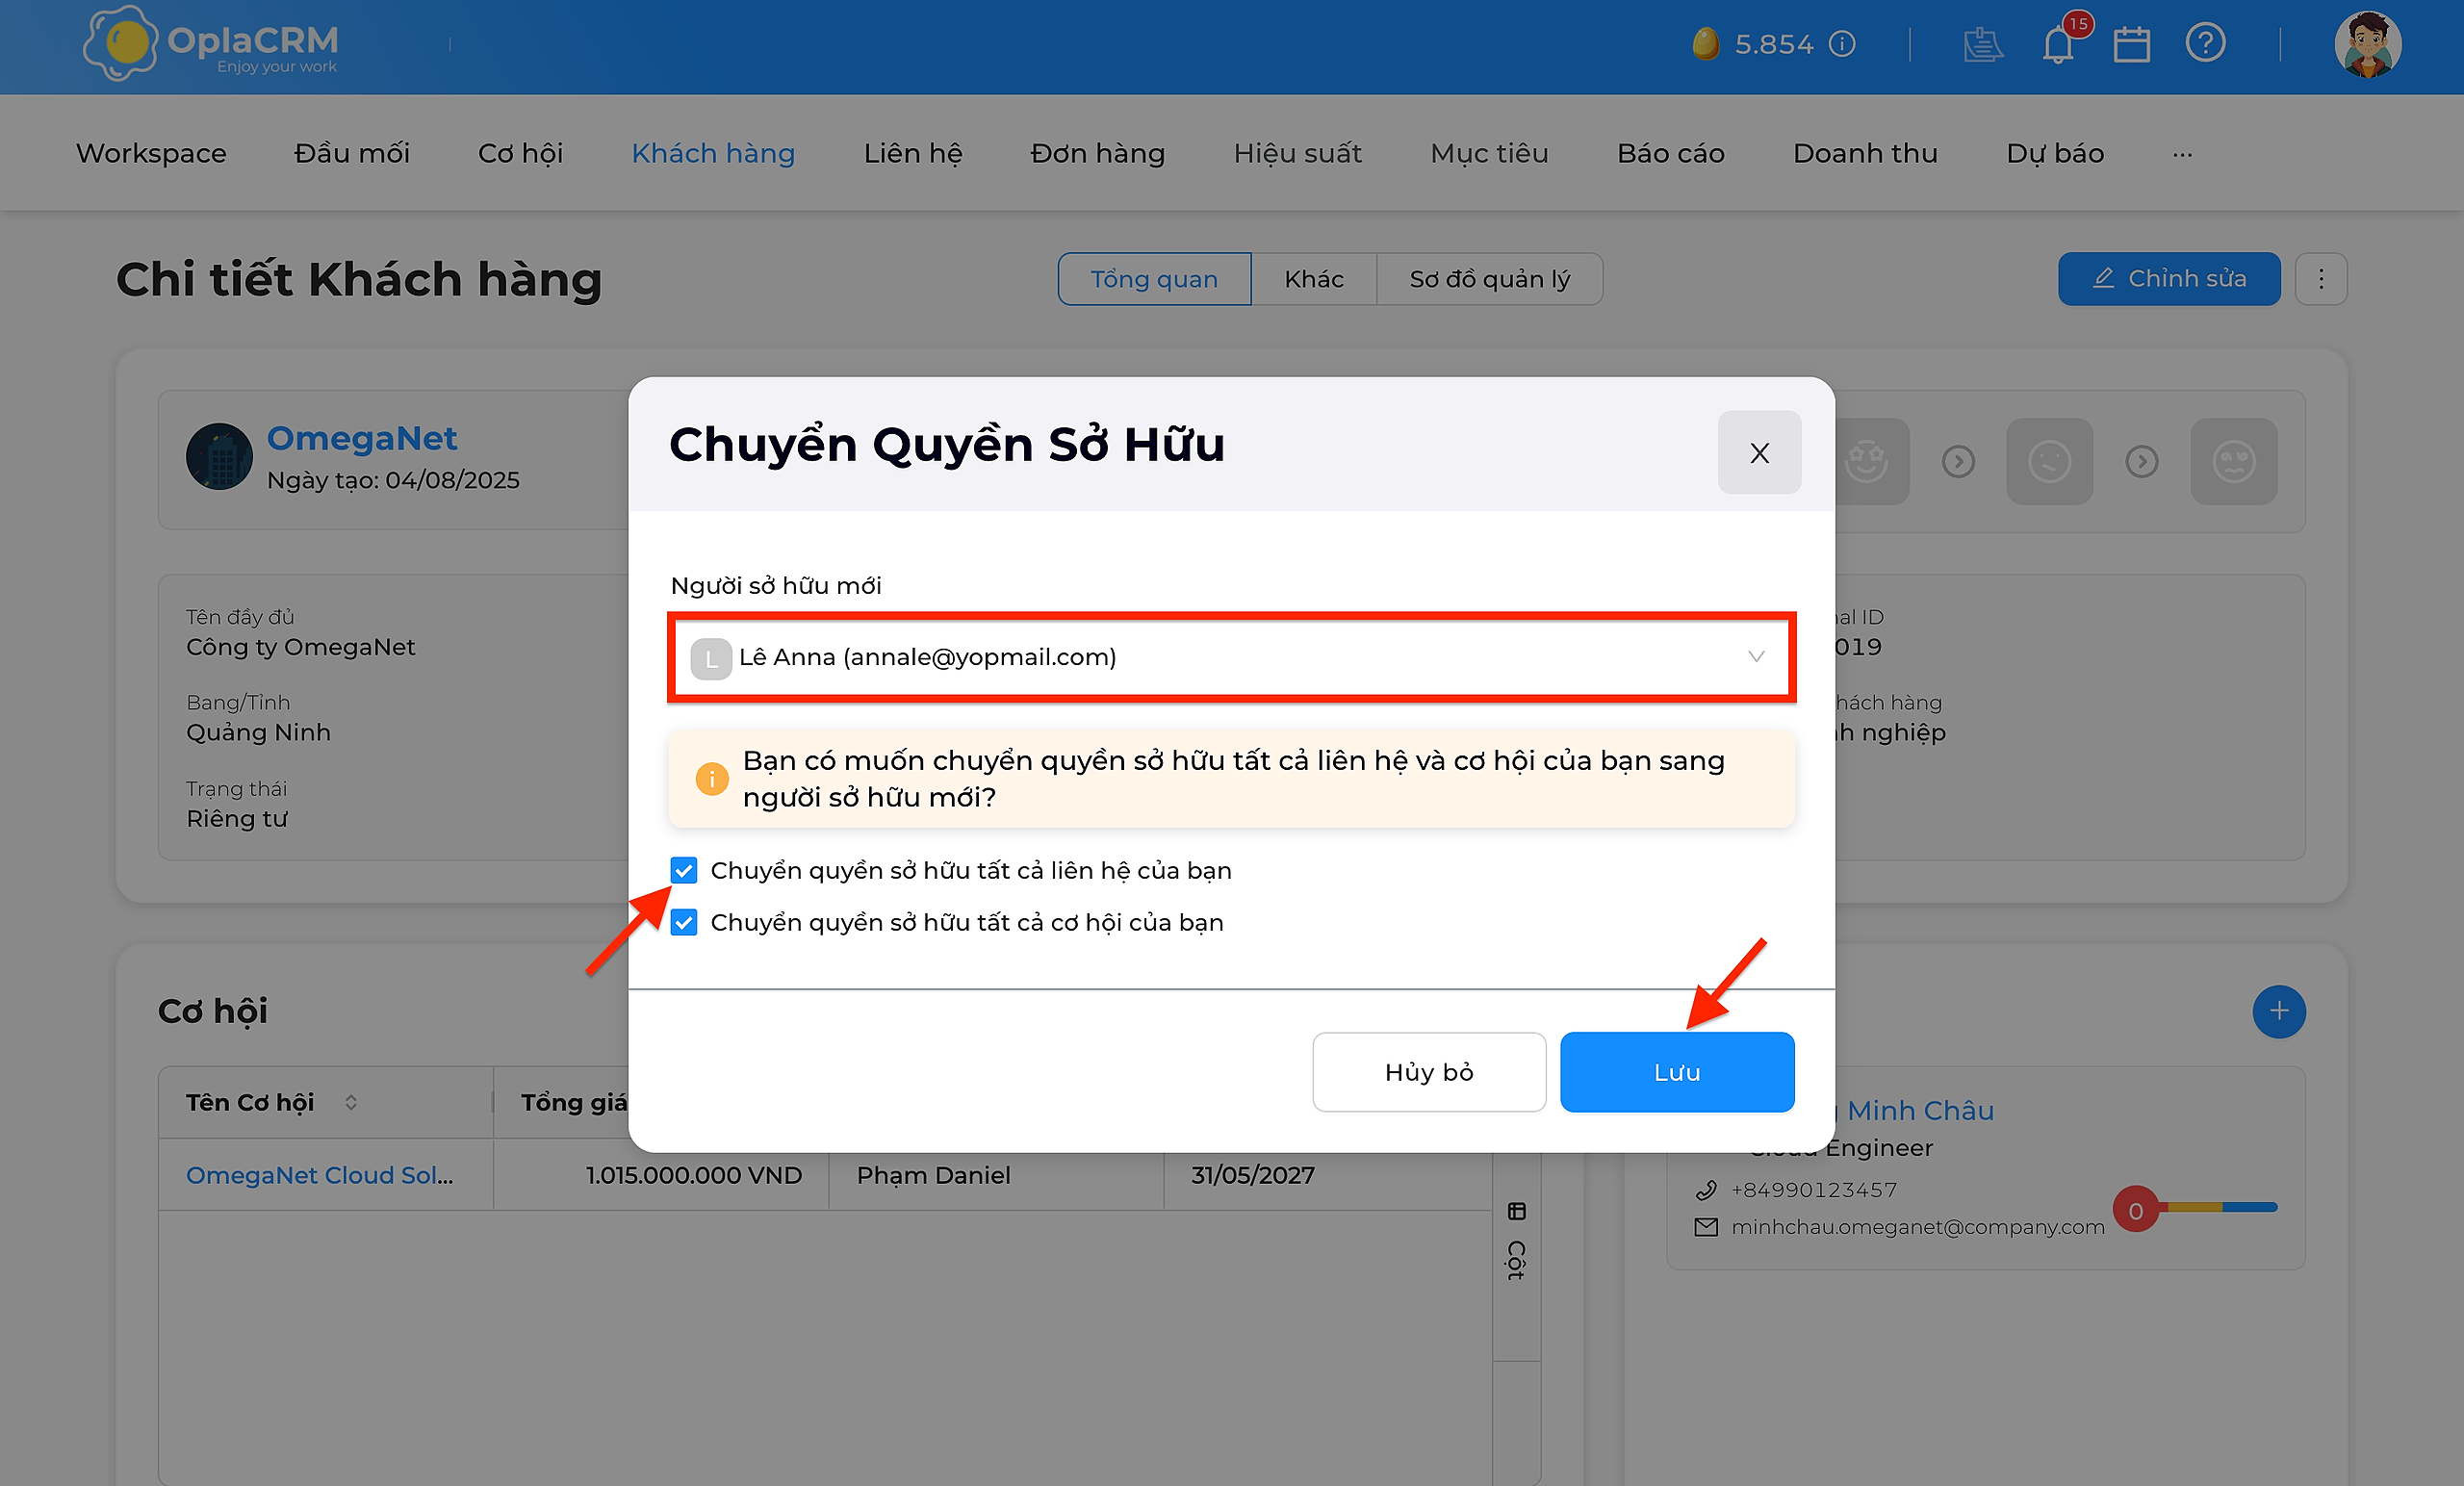Open the Người sở hữu mới dropdown
2464x1486 pixels.
pyautogui.click(x=1231, y=657)
